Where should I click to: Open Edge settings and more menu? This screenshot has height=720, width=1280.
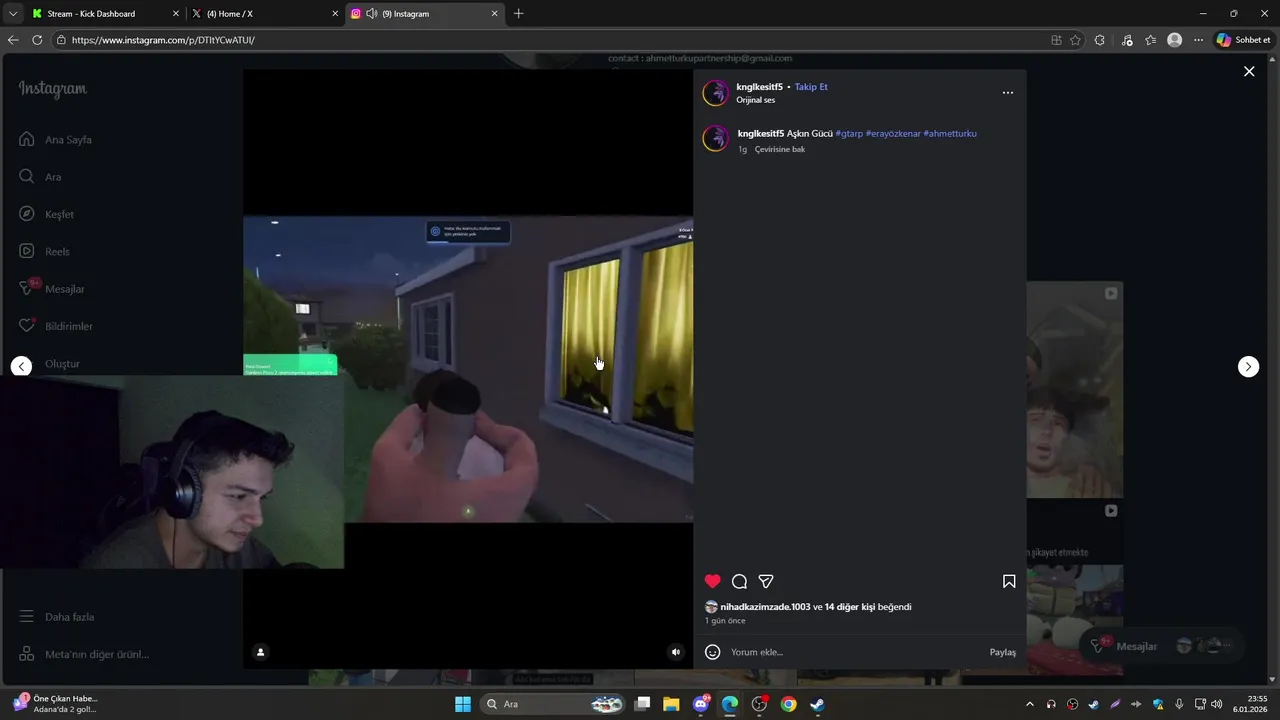[x=1198, y=40]
